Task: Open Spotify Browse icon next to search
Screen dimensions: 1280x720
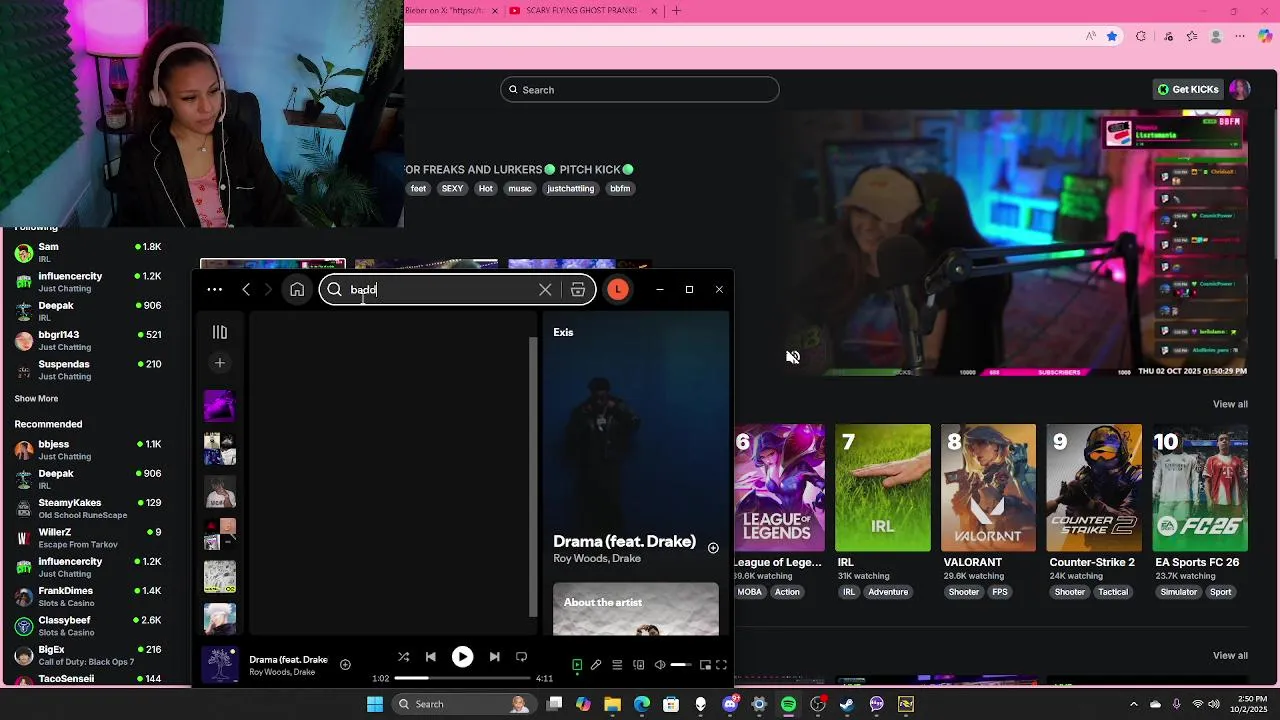Action: pos(578,290)
